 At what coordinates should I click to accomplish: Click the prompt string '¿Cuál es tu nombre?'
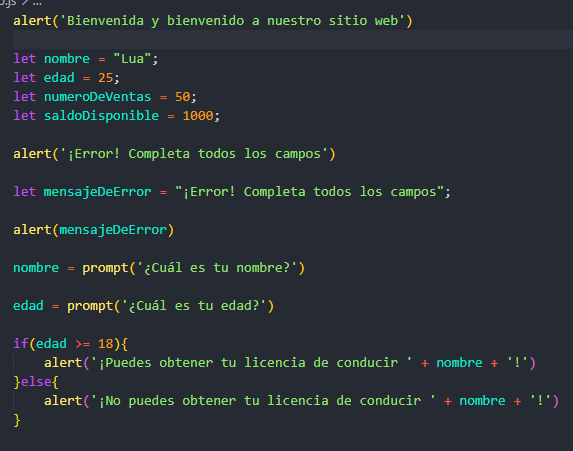click(x=217, y=268)
